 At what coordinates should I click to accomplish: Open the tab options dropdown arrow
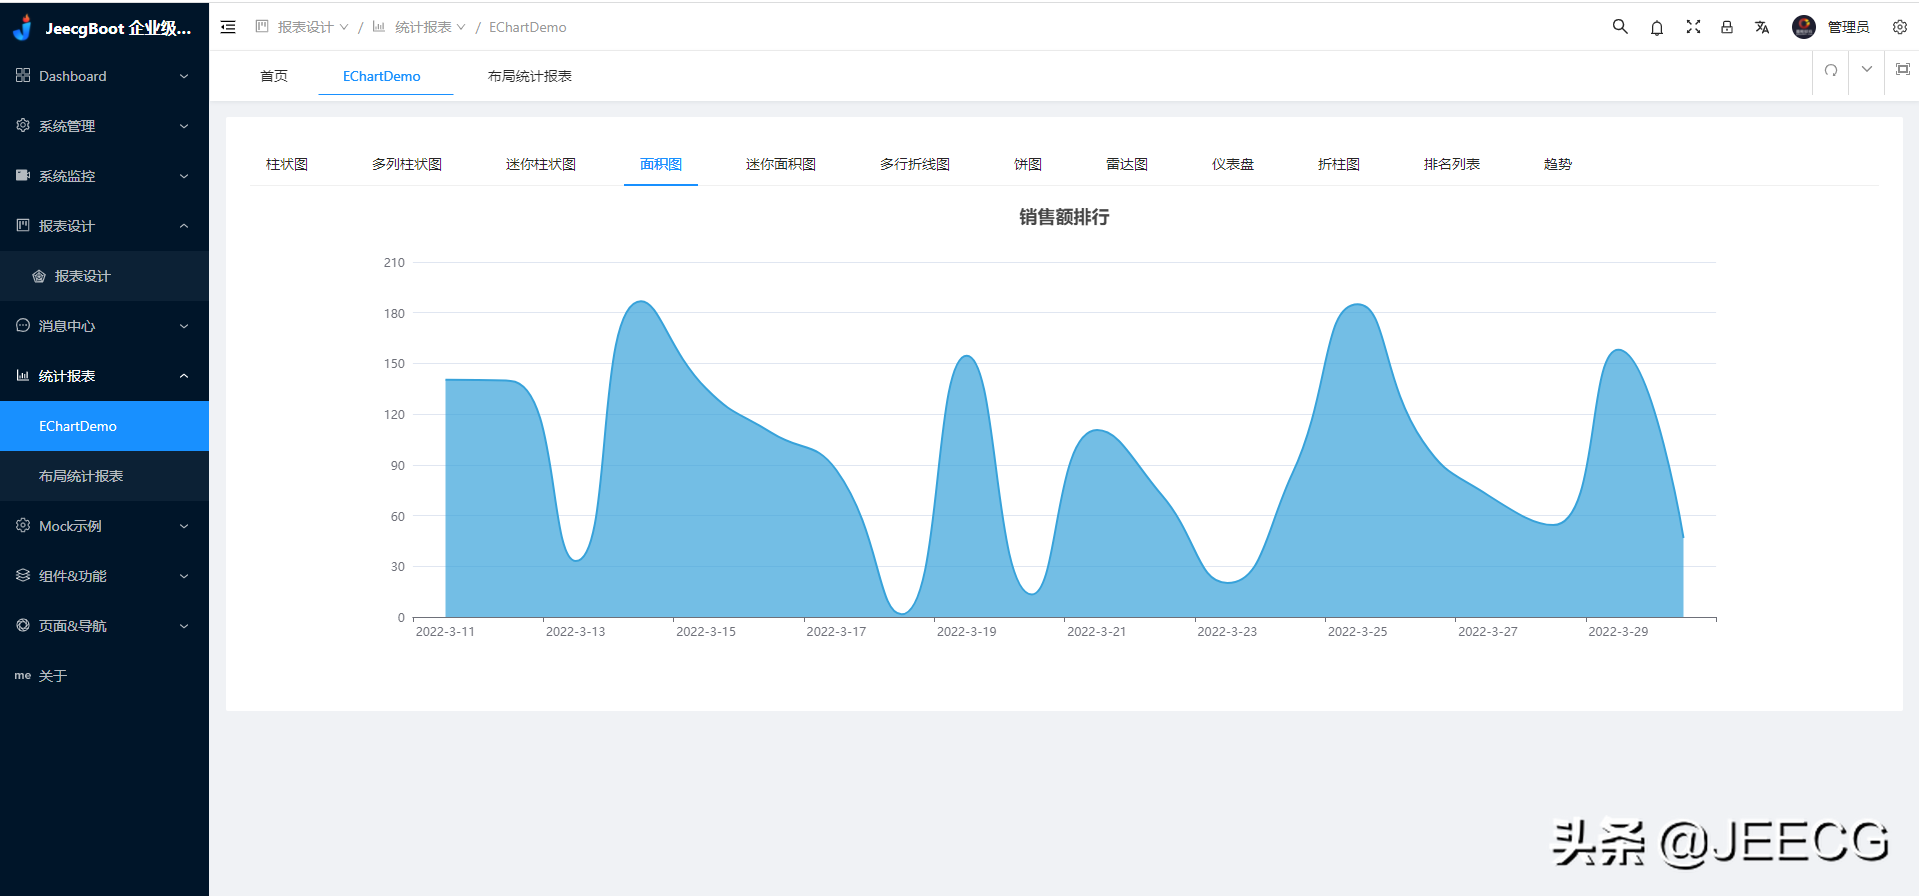pos(1867,70)
